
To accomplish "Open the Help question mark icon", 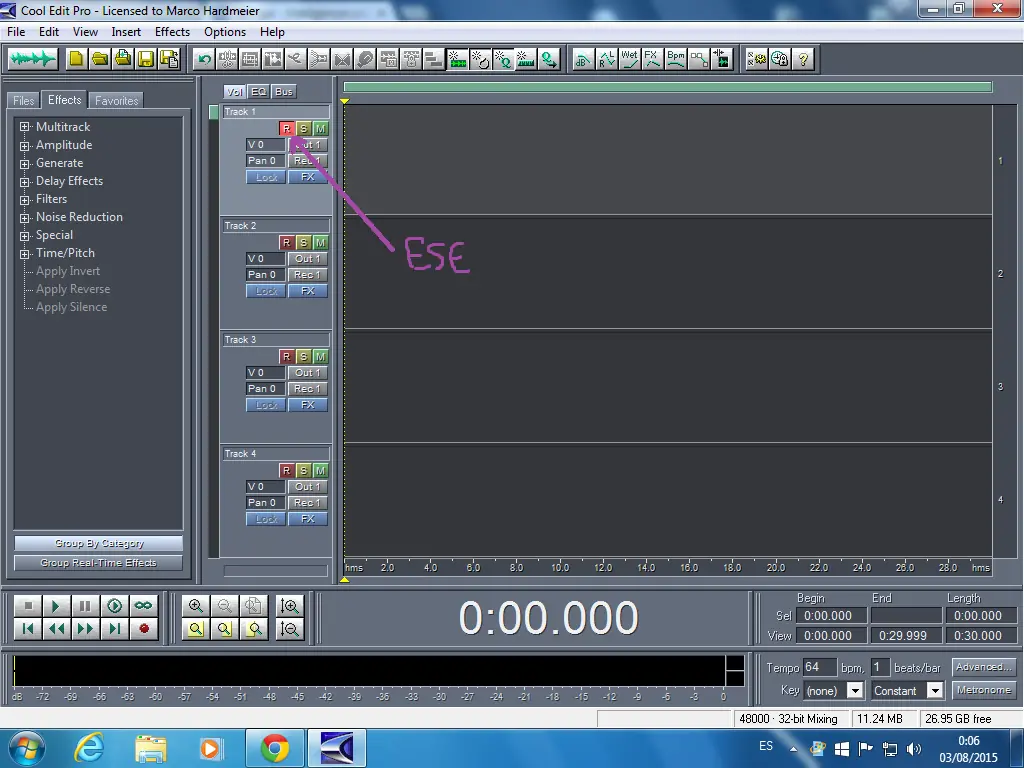I will [x=803, y=59].
